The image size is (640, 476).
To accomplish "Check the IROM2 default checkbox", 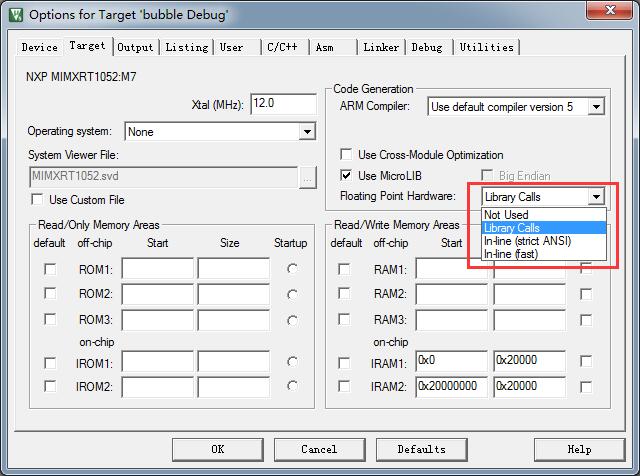I will (50, 386).
